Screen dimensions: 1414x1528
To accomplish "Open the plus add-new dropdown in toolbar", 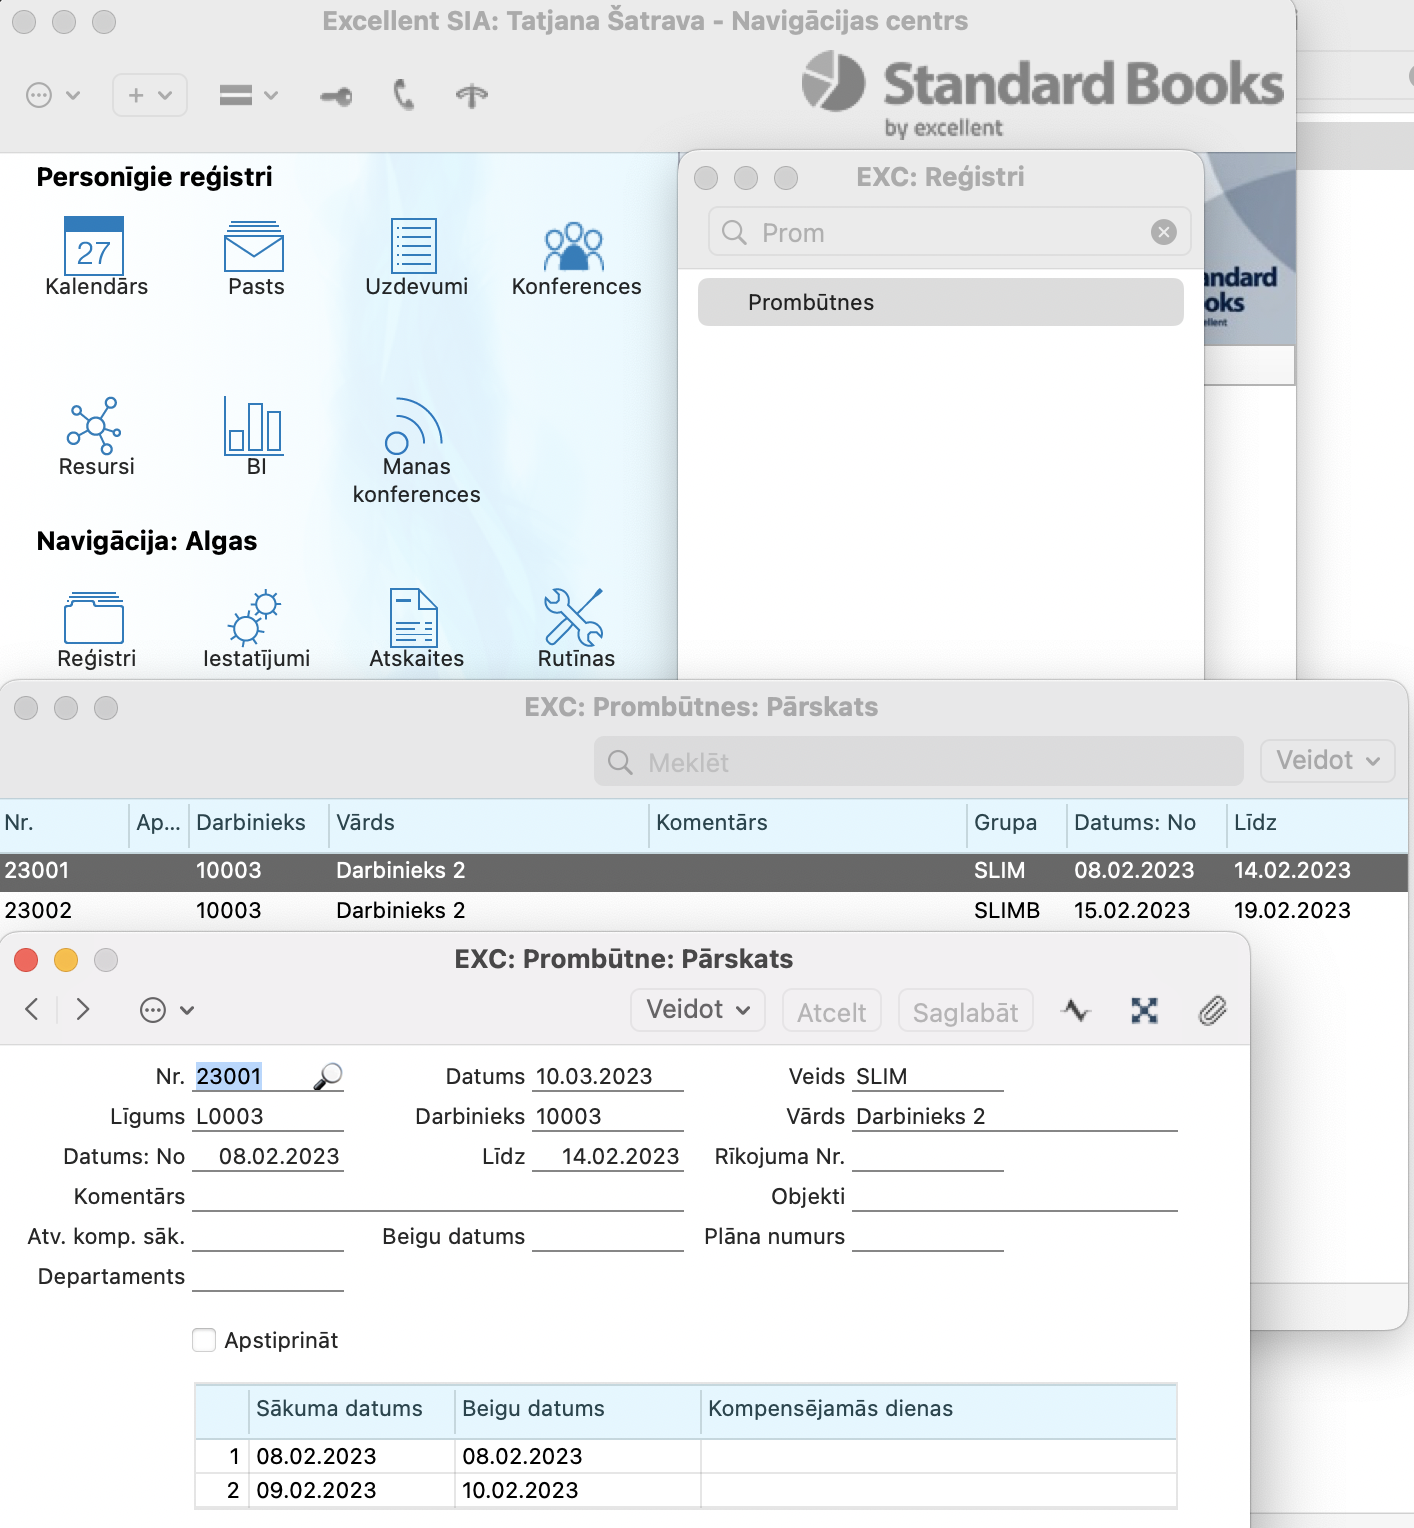I will 149,95.
